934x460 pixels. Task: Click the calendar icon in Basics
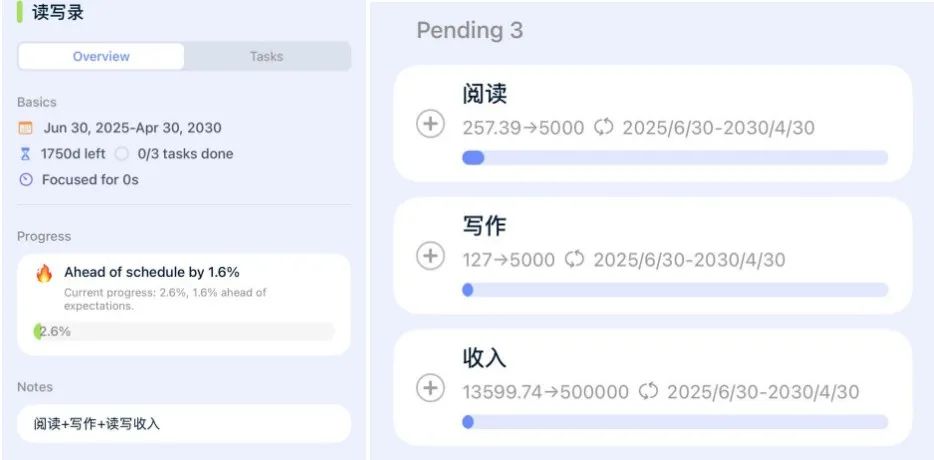click(26, 128)
